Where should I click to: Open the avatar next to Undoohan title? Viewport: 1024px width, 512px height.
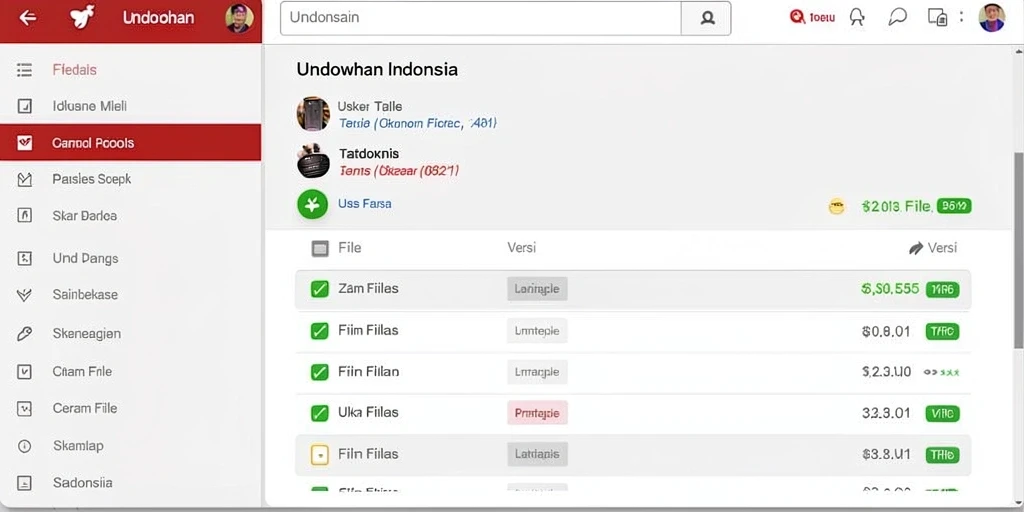239,18
